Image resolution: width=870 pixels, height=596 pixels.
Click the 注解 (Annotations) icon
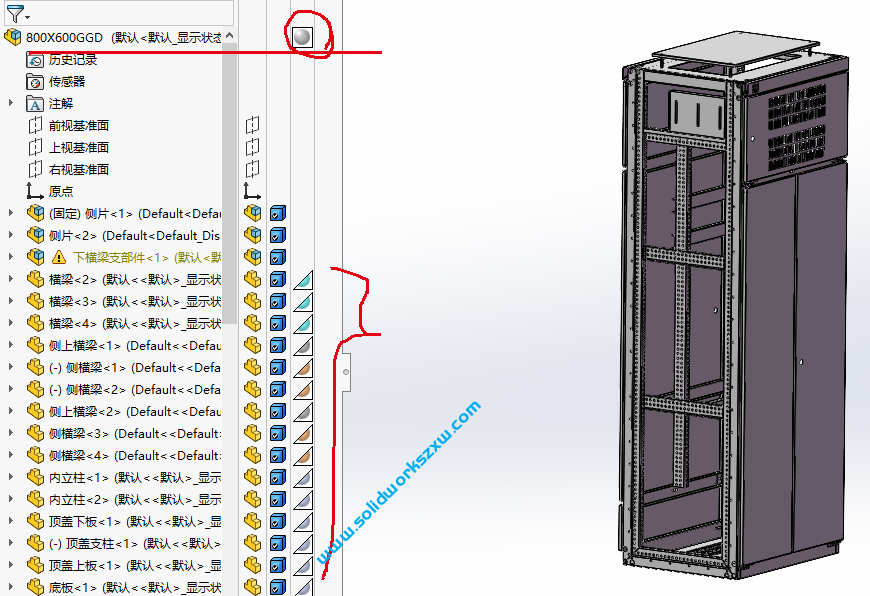pos(34,103)
